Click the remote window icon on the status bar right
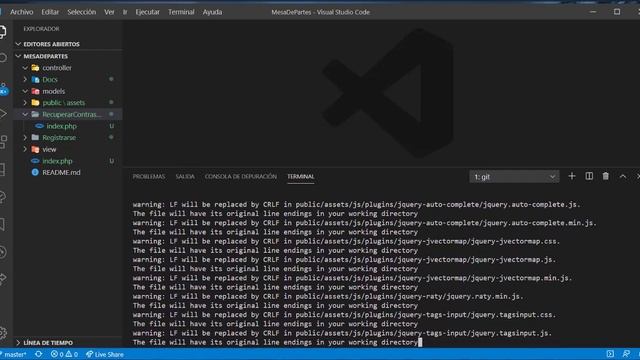This screenshot has width=640, height=360. 610,354
